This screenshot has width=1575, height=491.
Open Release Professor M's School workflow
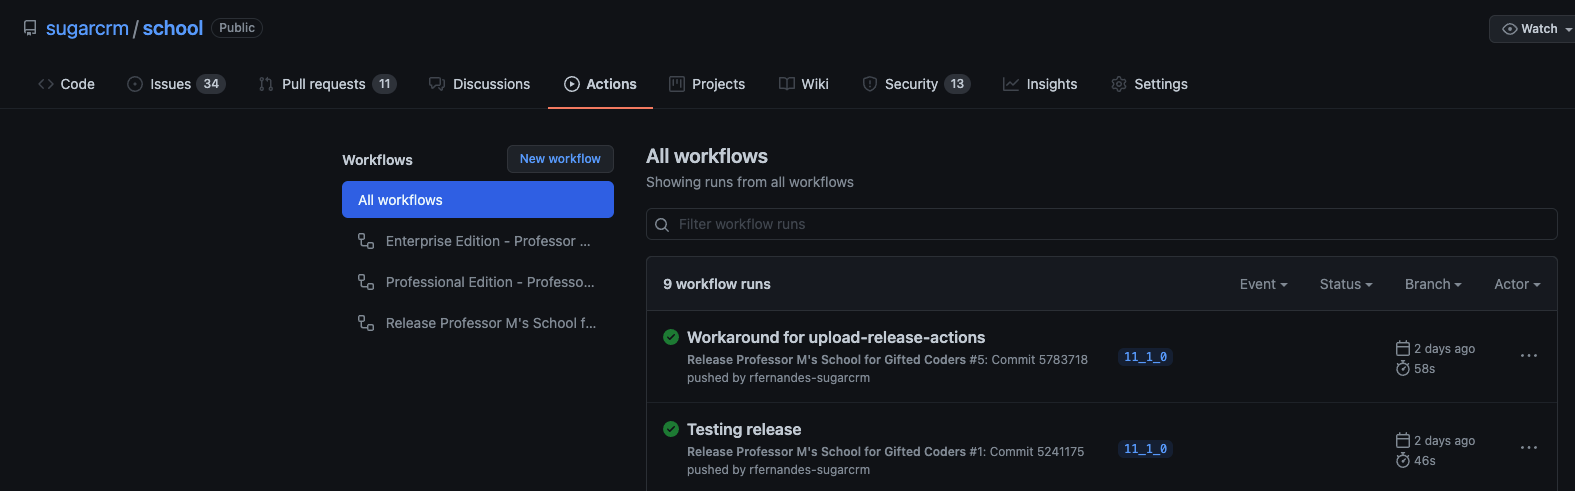(478, 323)
